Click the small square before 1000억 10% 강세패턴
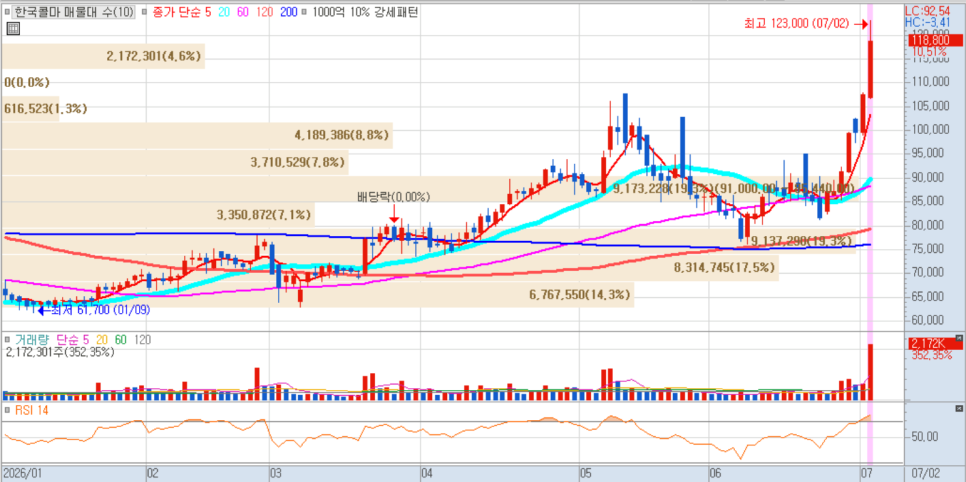 (x=306, y=11)
